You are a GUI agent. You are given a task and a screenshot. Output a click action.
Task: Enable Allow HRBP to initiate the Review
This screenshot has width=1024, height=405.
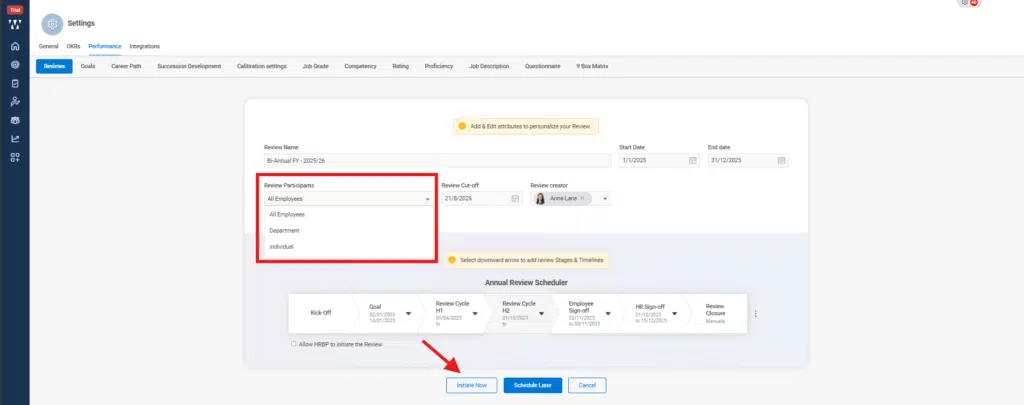(x=293, y=344)
